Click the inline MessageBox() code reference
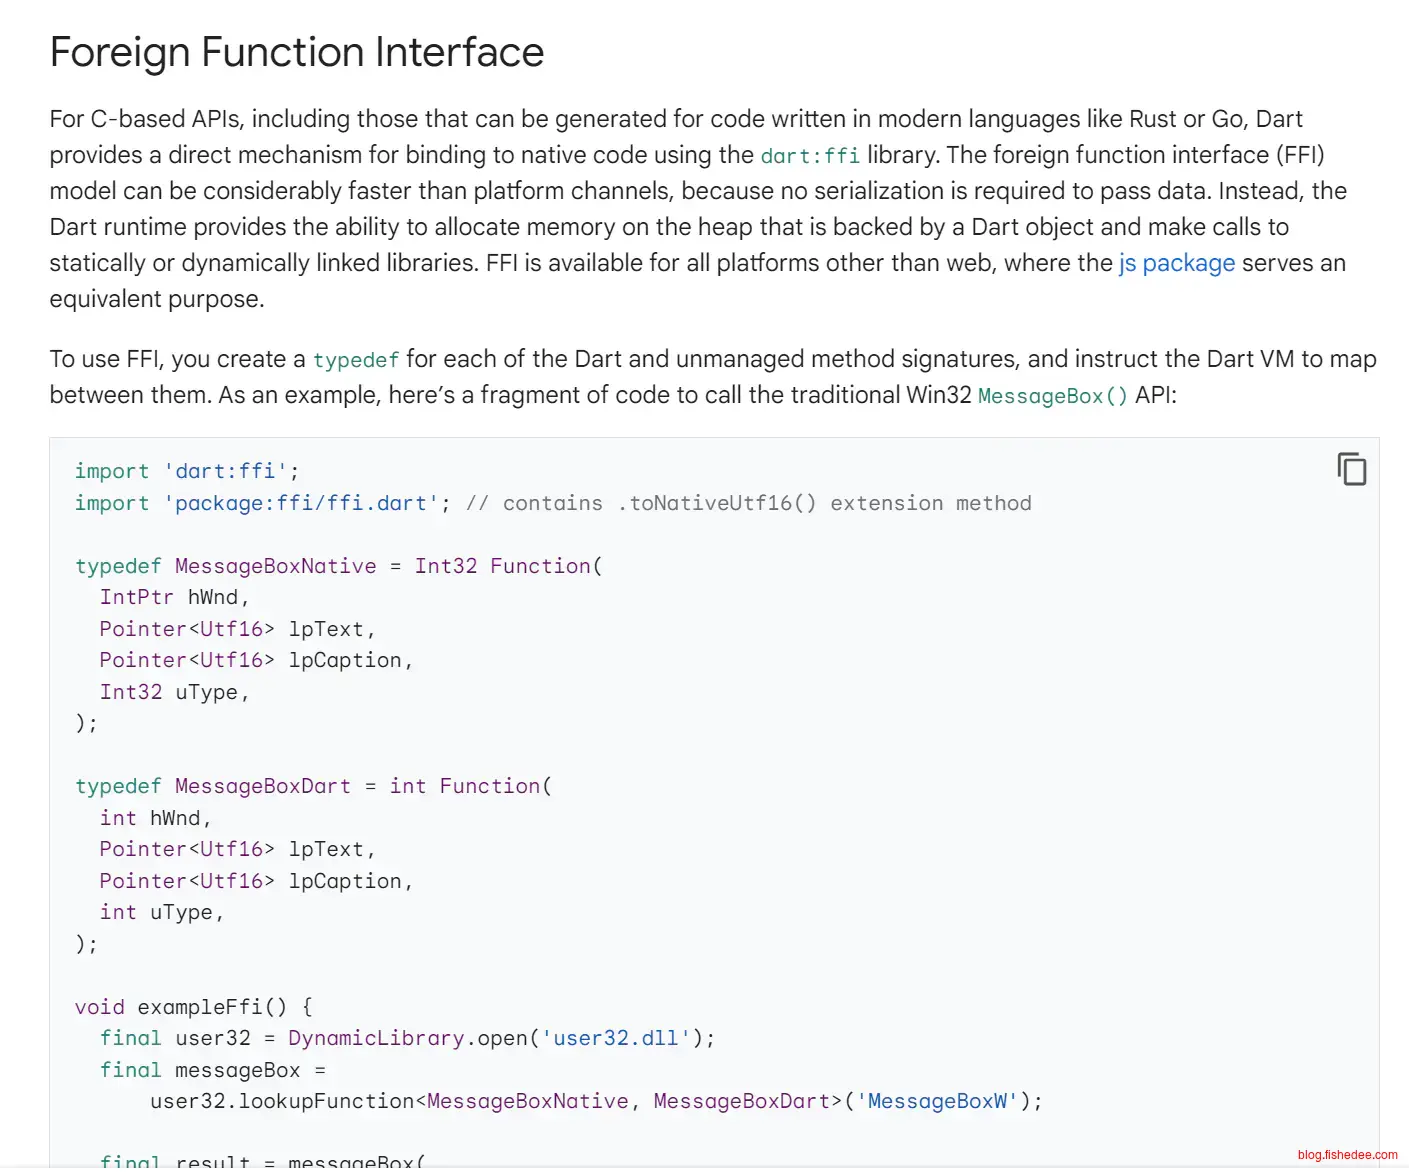 tap(1052, 396)
